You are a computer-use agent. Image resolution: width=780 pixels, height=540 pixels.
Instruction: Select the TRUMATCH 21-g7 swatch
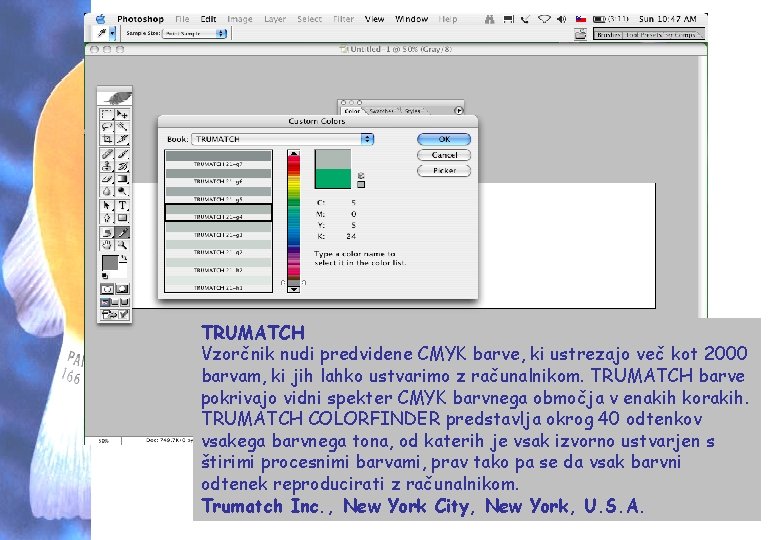click(x=218, y=159)
